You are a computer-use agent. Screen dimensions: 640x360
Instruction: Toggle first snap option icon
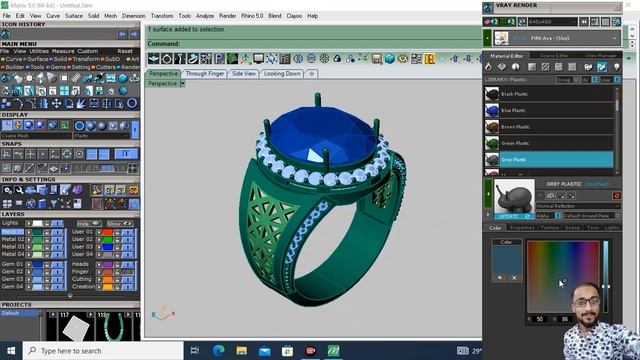click(x=6, y=154)
